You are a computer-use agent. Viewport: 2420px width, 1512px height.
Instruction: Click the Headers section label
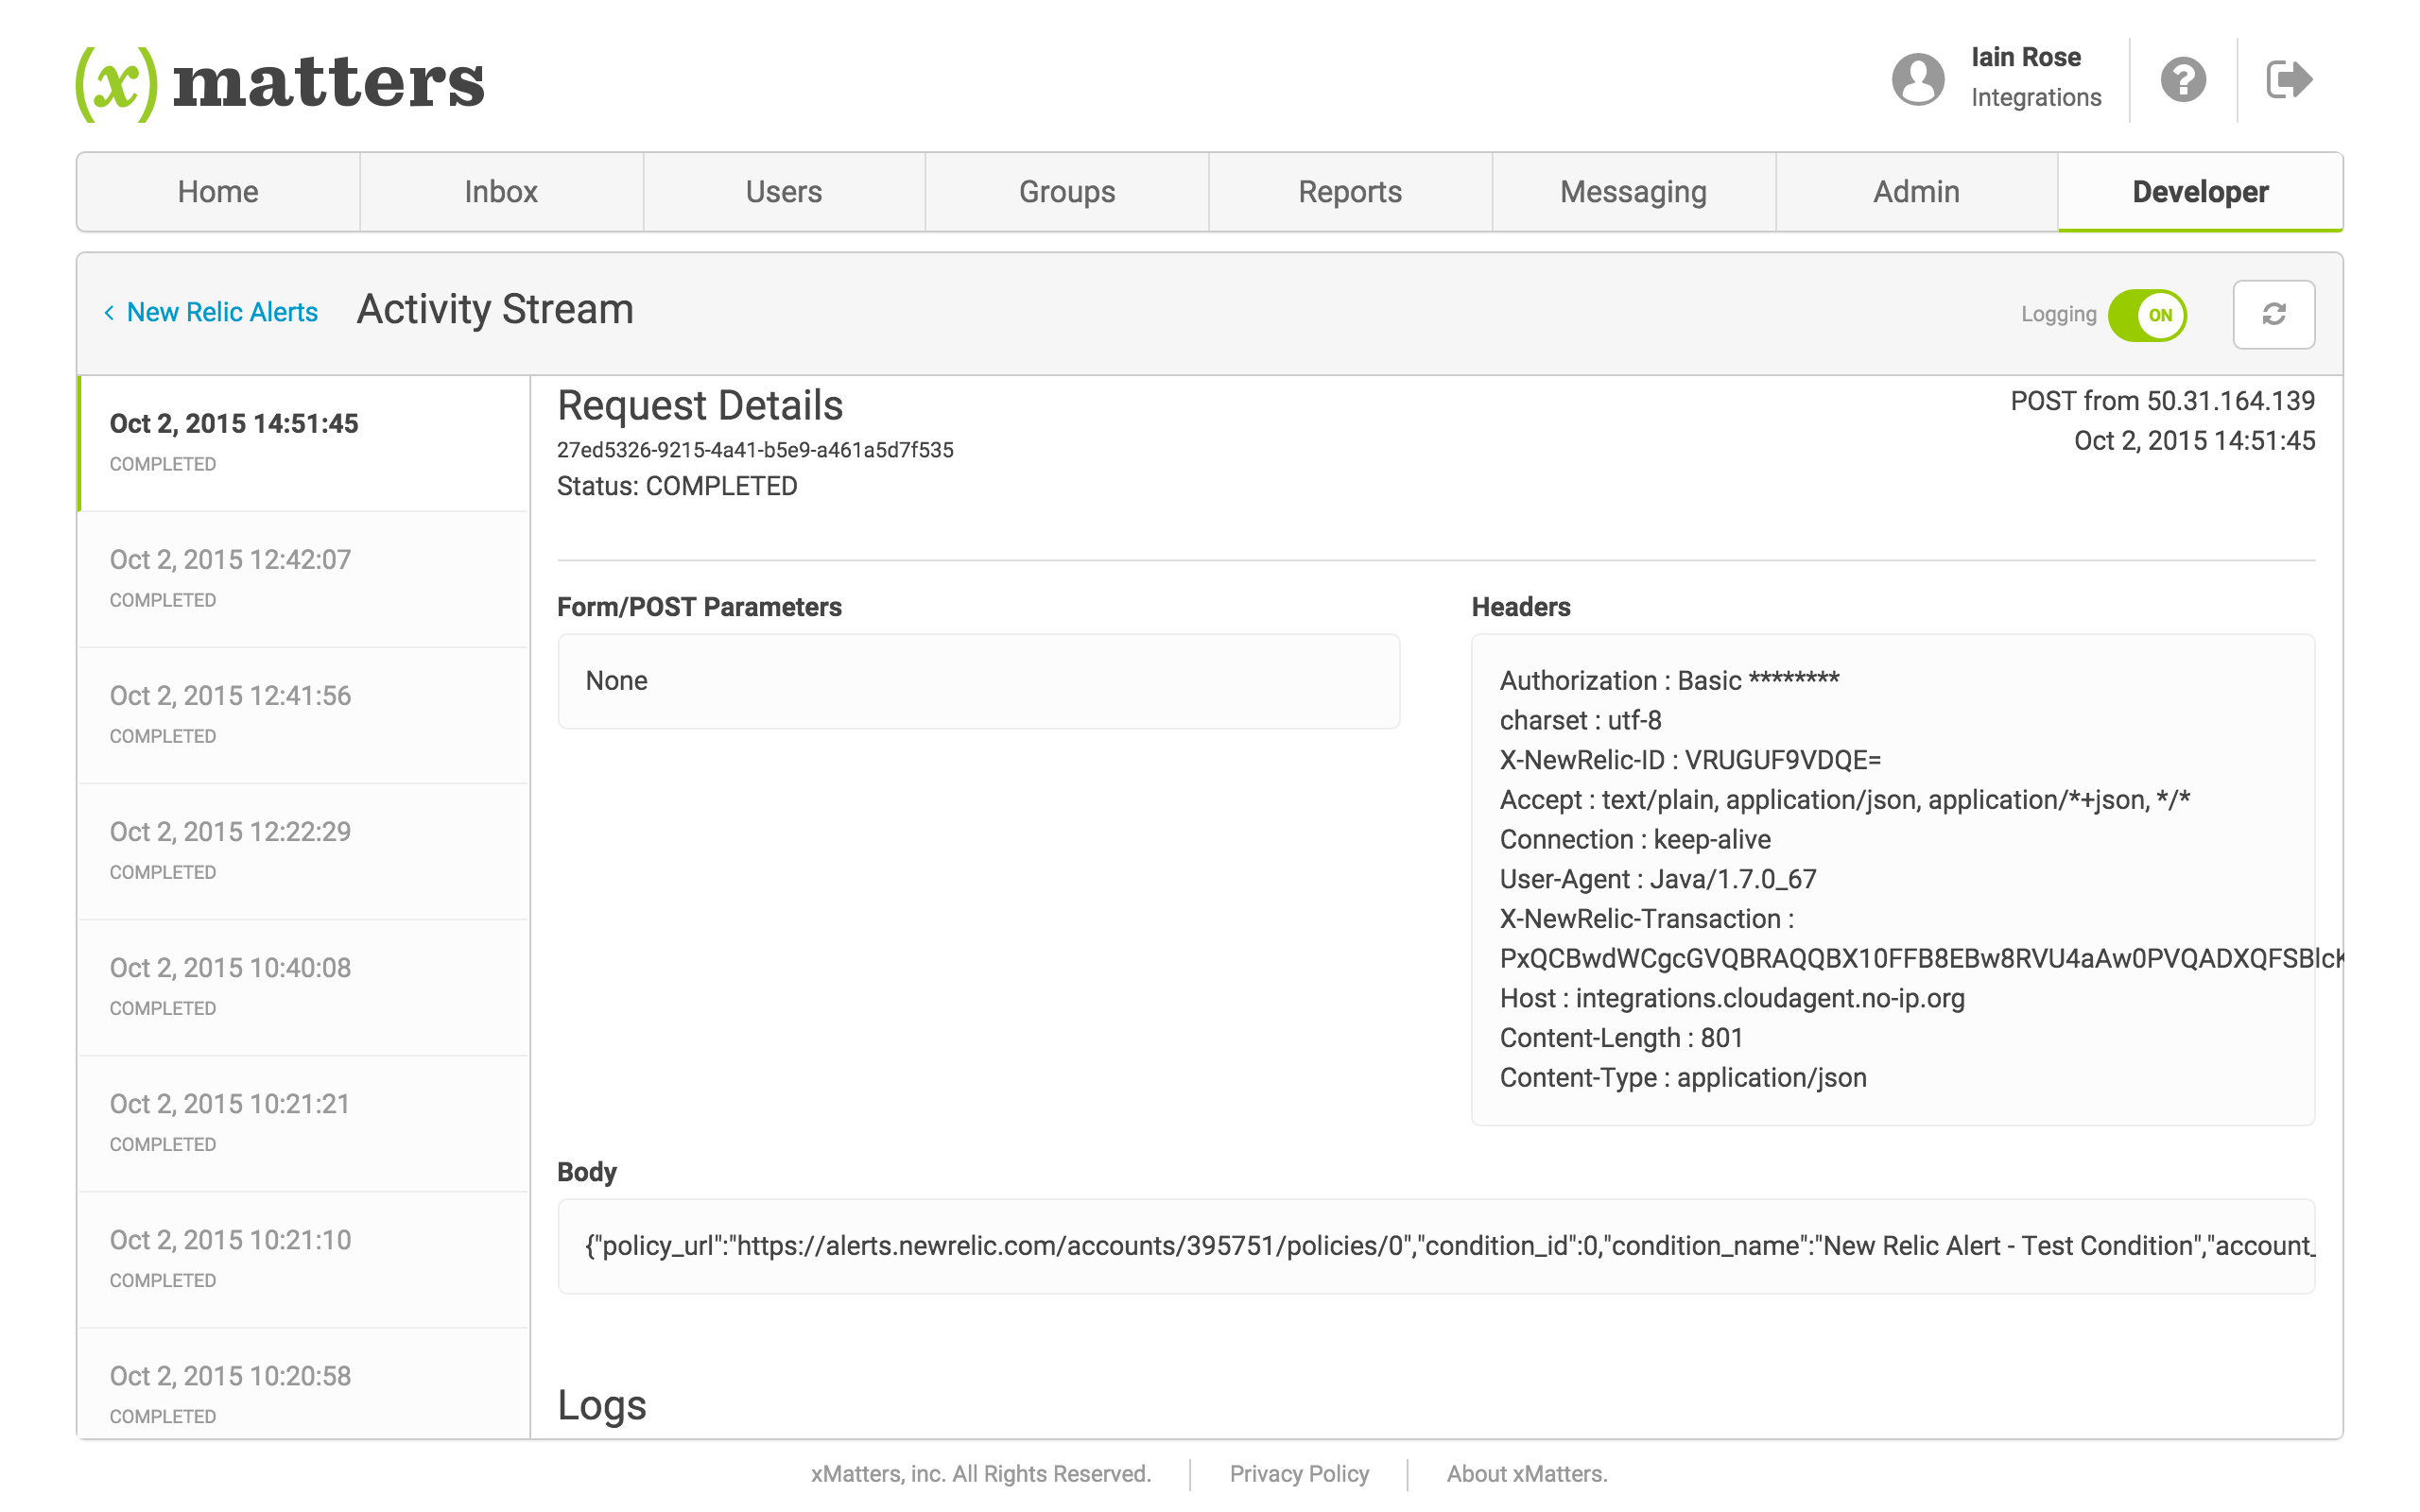(x=1520, y=607)
